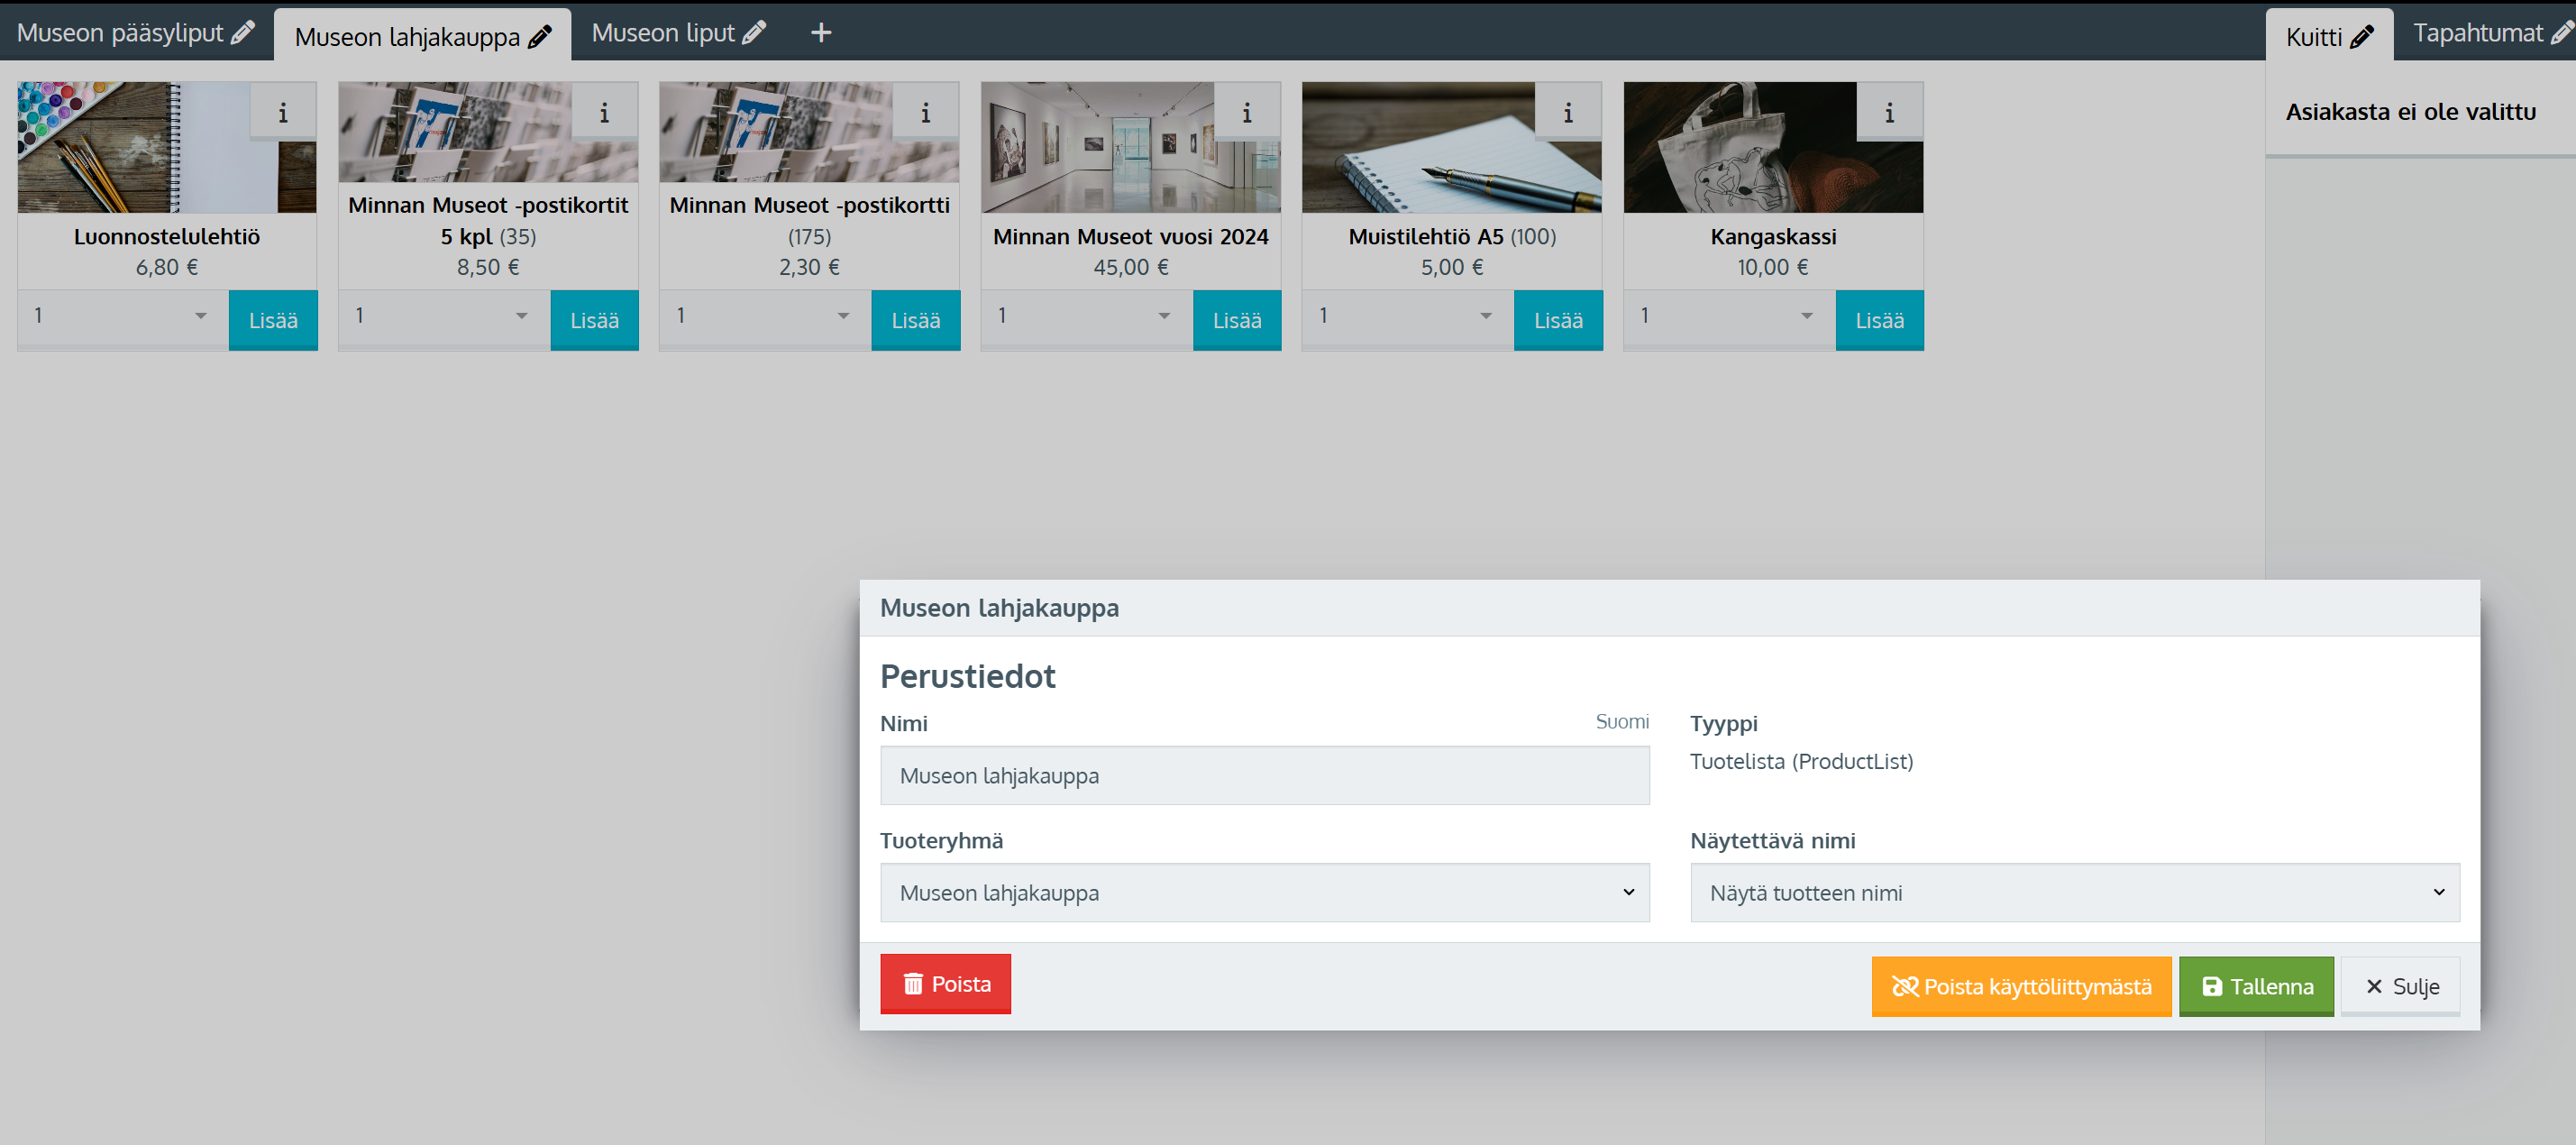Click the 8,50 € price
The height and width of the screenshot is (1145, 2576).
click(488, 268)
